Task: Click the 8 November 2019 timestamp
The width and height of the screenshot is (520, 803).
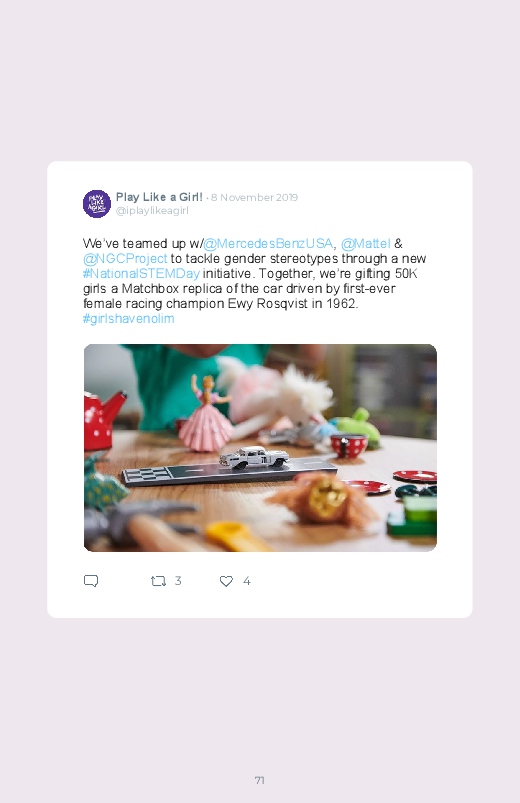Action: tap(254, 197)
